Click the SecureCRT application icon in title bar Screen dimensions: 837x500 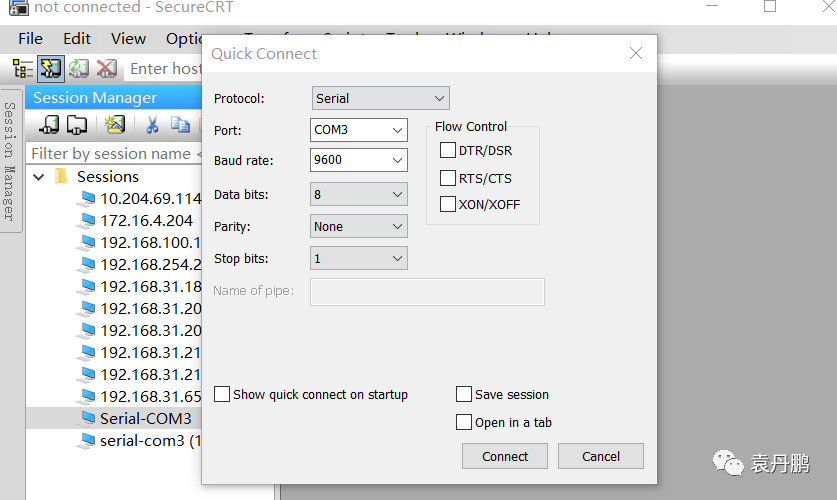click(19, 7)
